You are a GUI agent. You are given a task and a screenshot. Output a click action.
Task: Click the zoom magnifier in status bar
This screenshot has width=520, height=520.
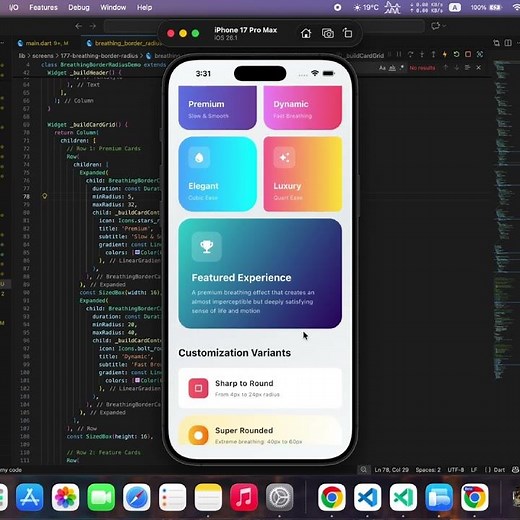tap(363, 470)
